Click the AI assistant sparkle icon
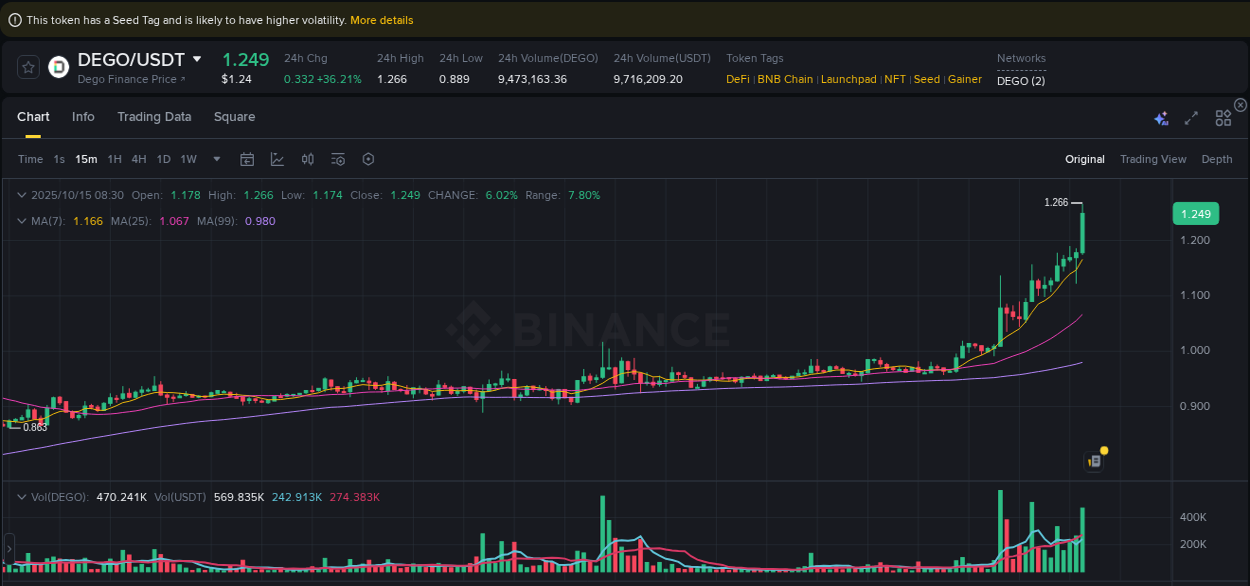Viewport: 1250px width, 586px height. (1161, 117)
